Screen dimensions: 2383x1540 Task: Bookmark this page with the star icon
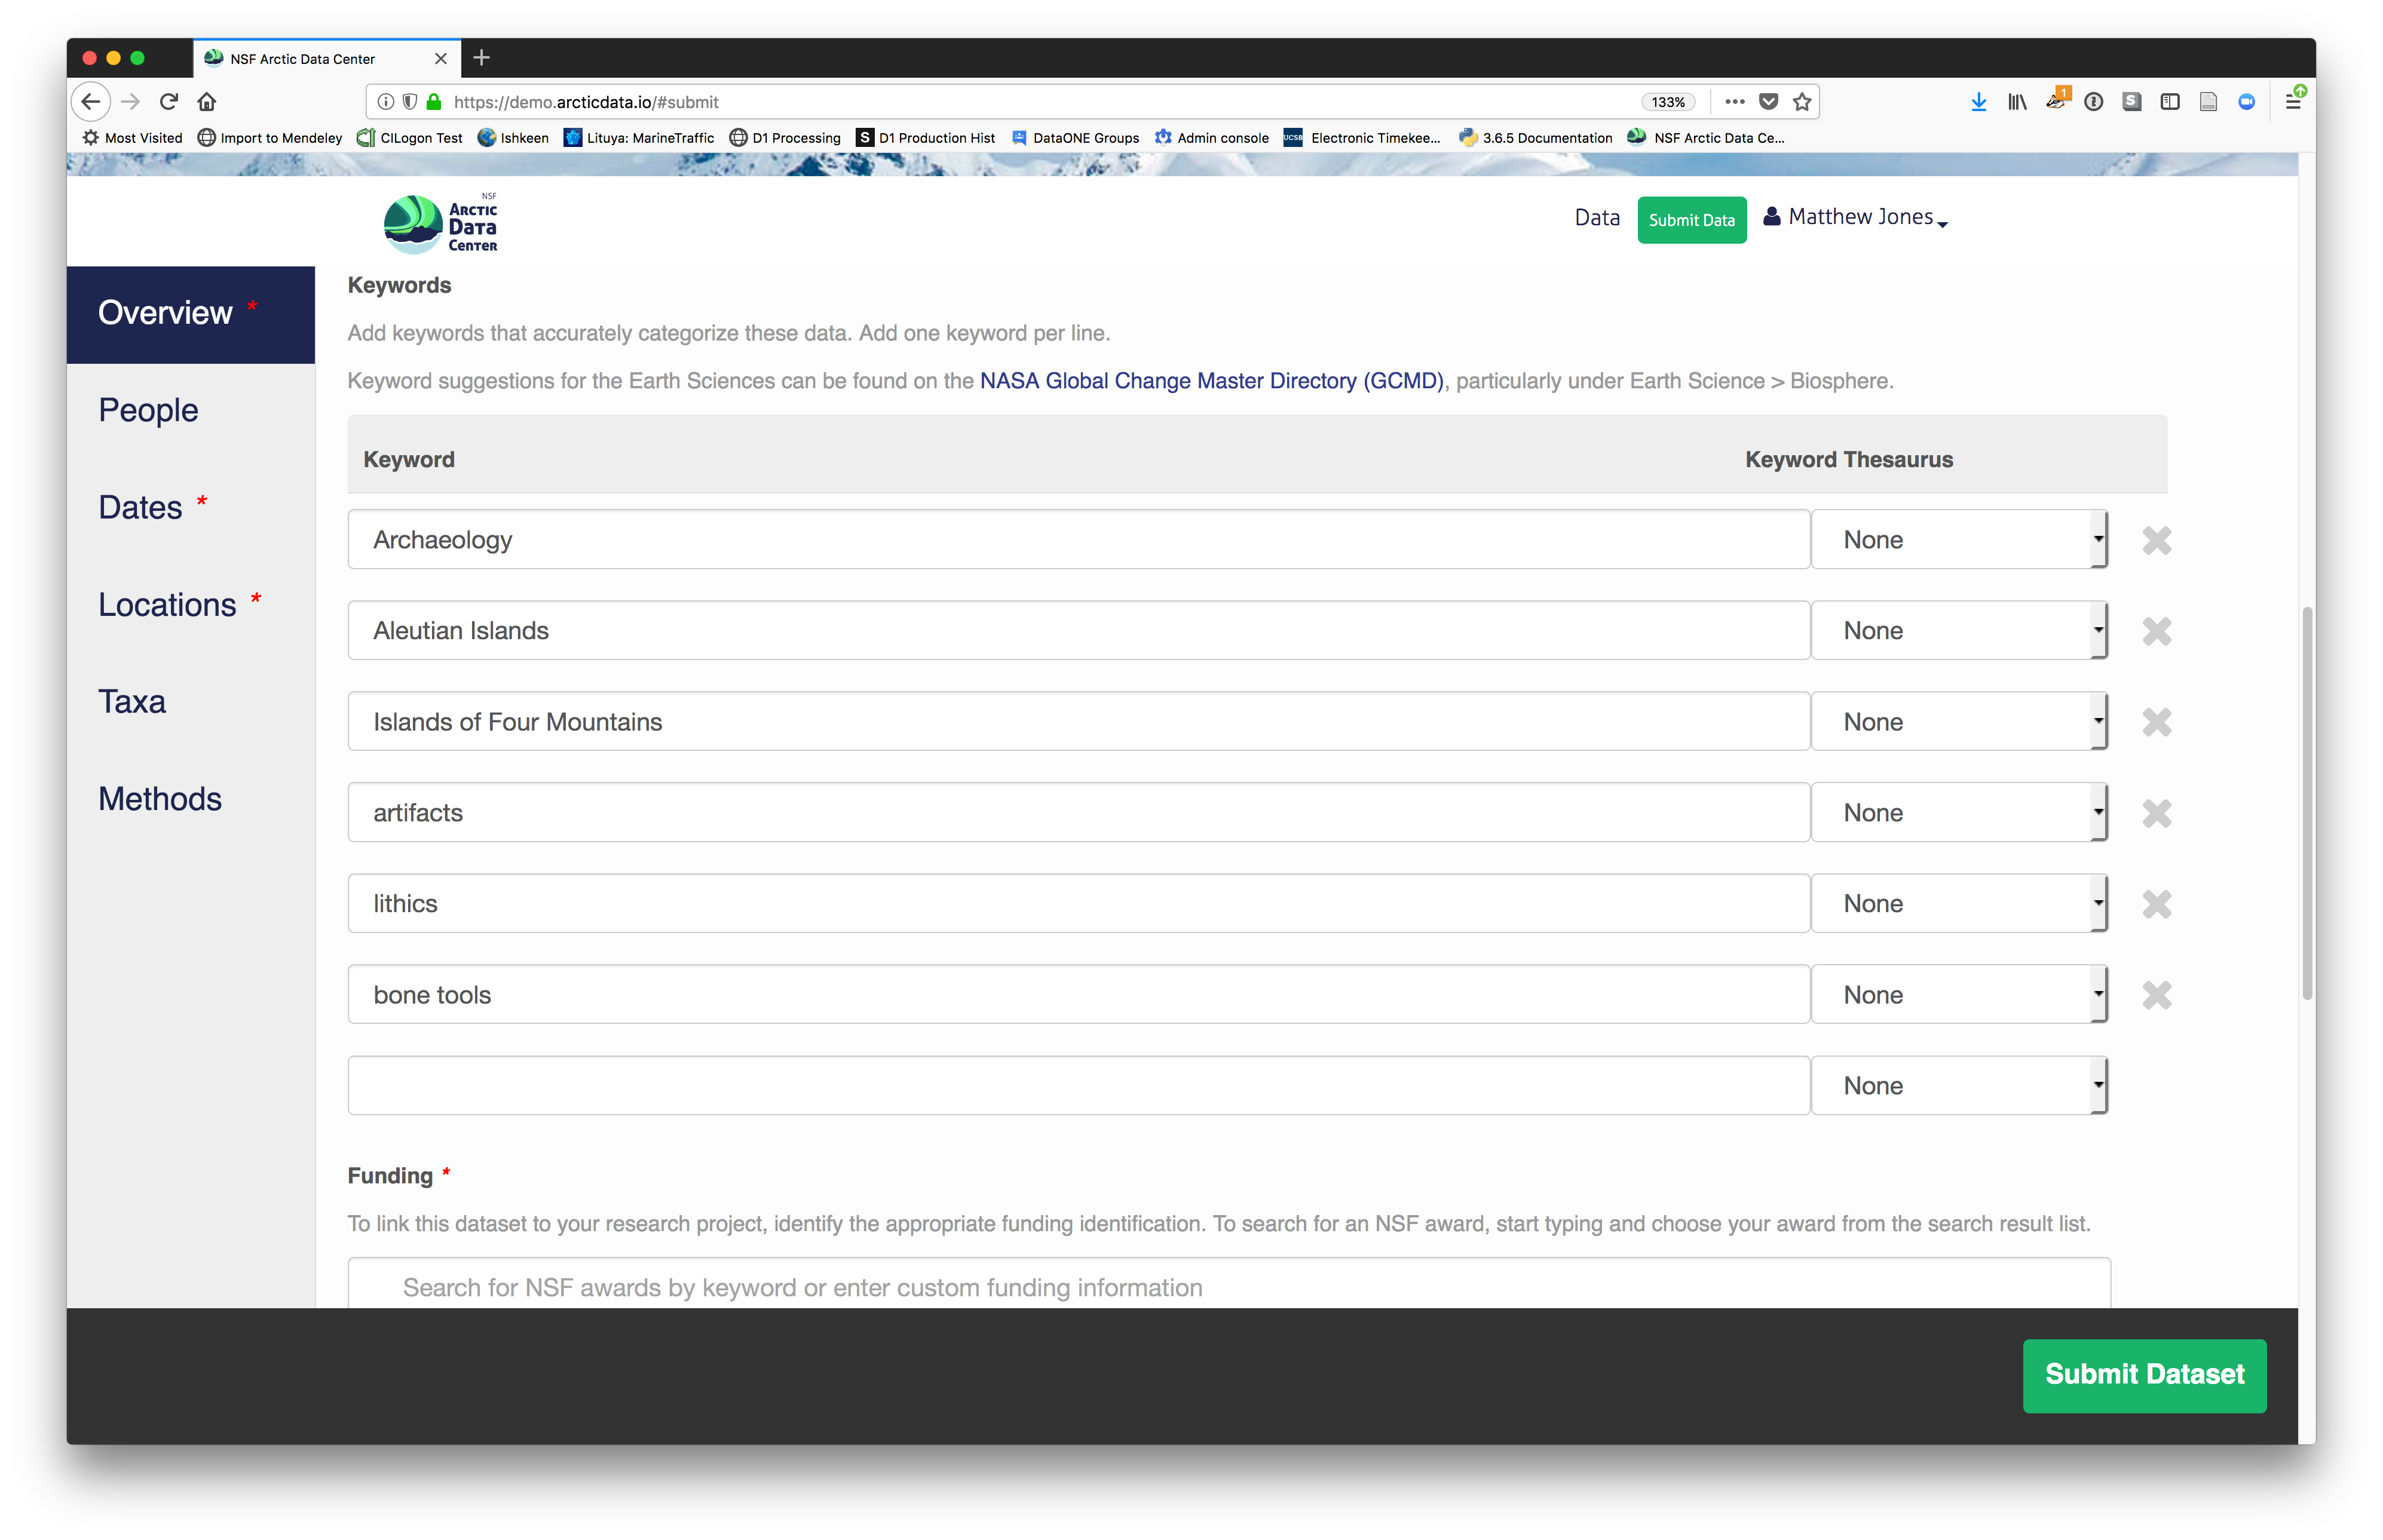tap(1802, 102)
